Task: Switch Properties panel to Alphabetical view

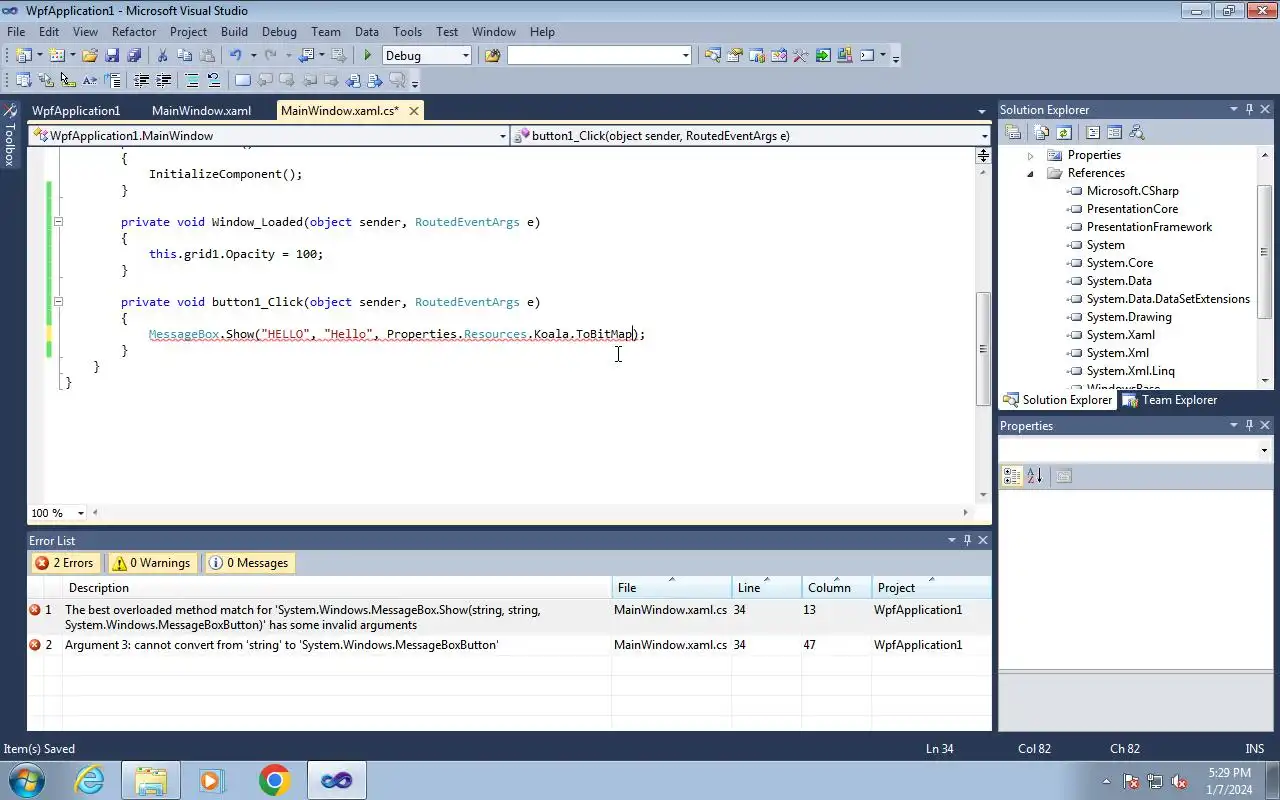Action: coord(1034,477)
